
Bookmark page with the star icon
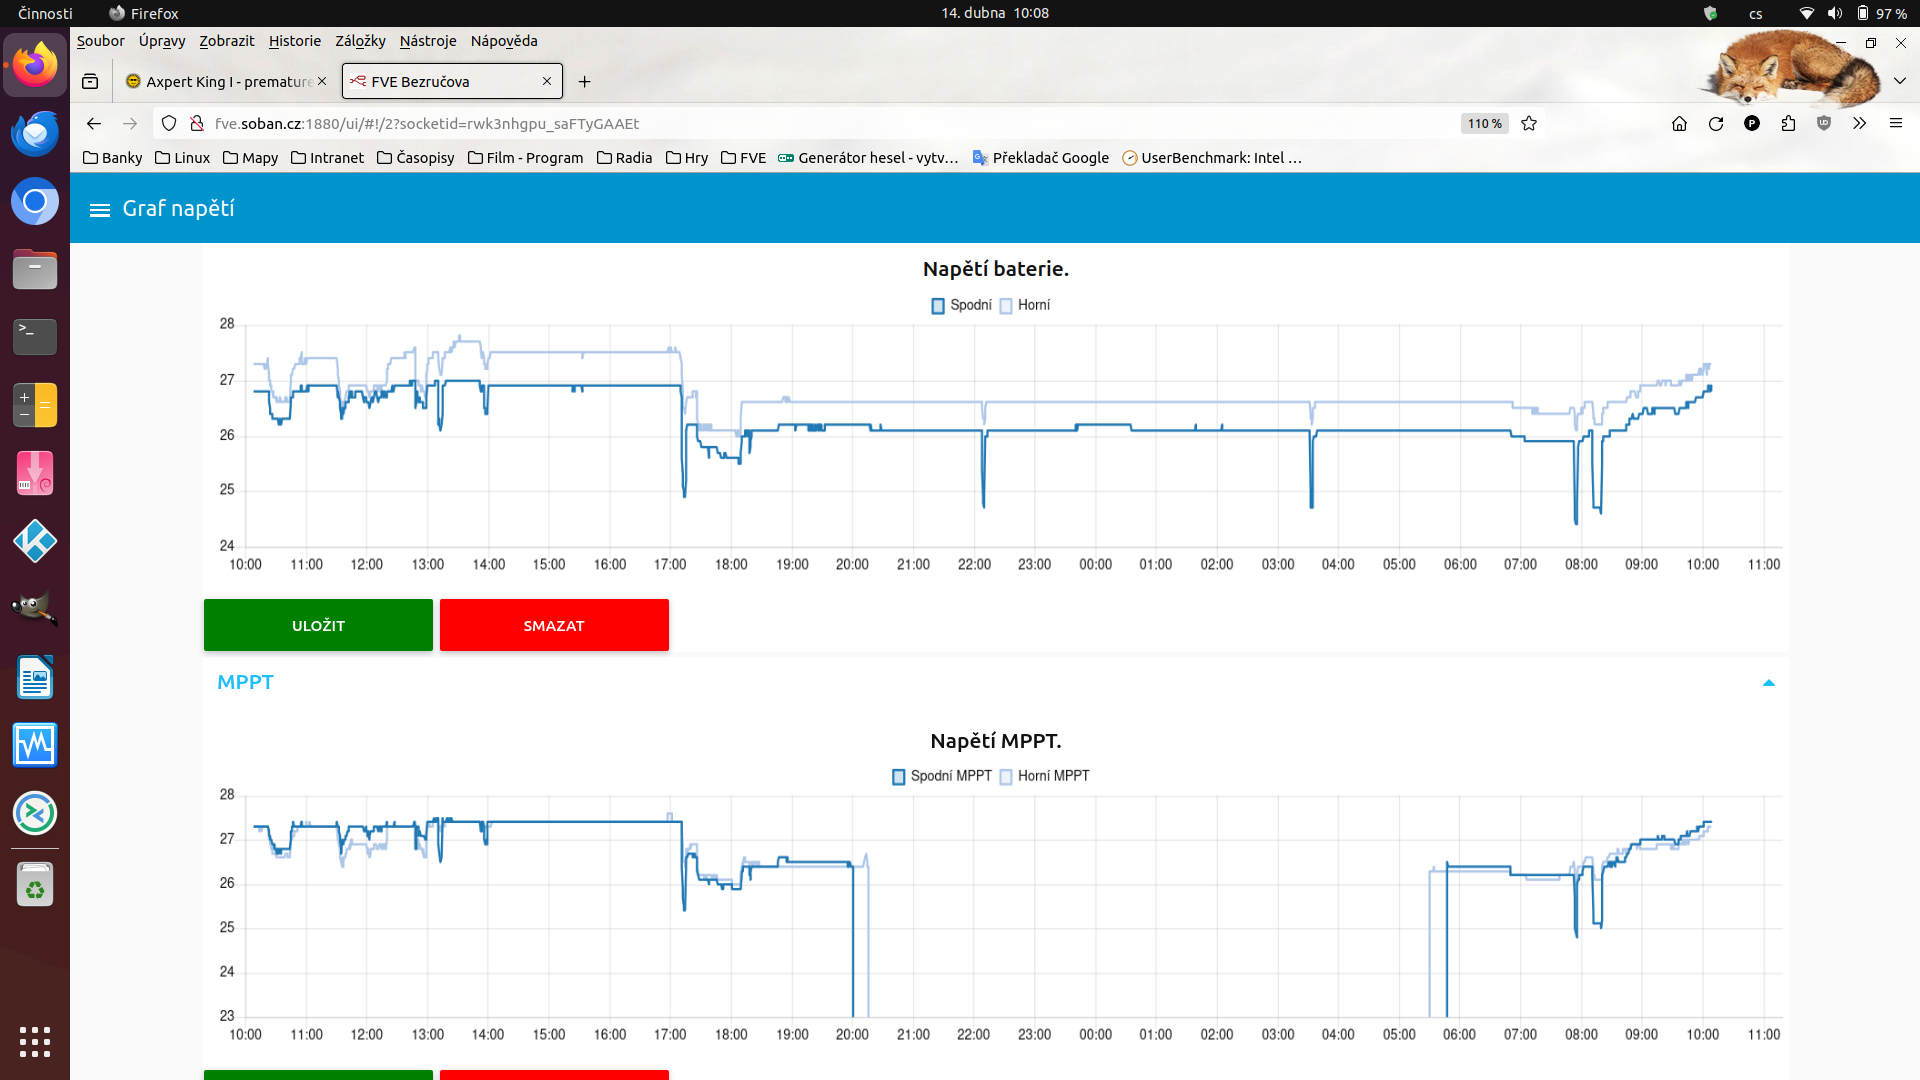click(1529, 124)
